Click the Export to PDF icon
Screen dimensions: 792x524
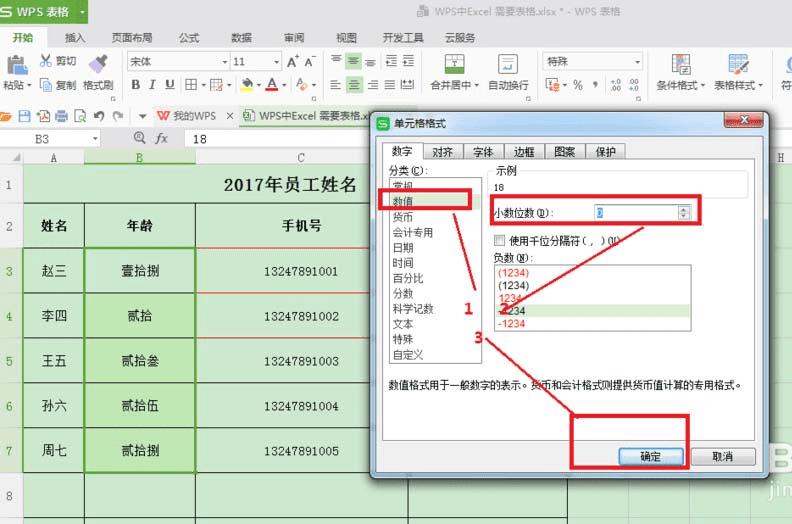click(x=43, y=116)
